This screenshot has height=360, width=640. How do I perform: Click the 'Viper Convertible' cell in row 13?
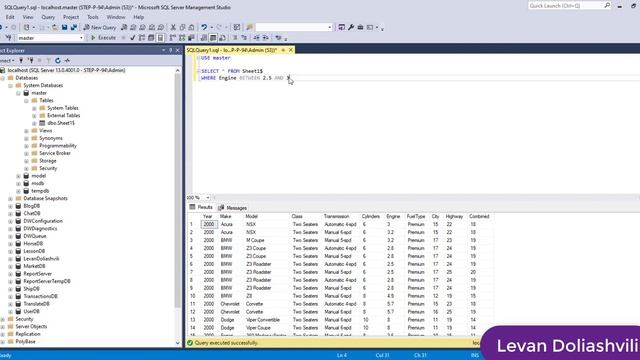(263, 320)
